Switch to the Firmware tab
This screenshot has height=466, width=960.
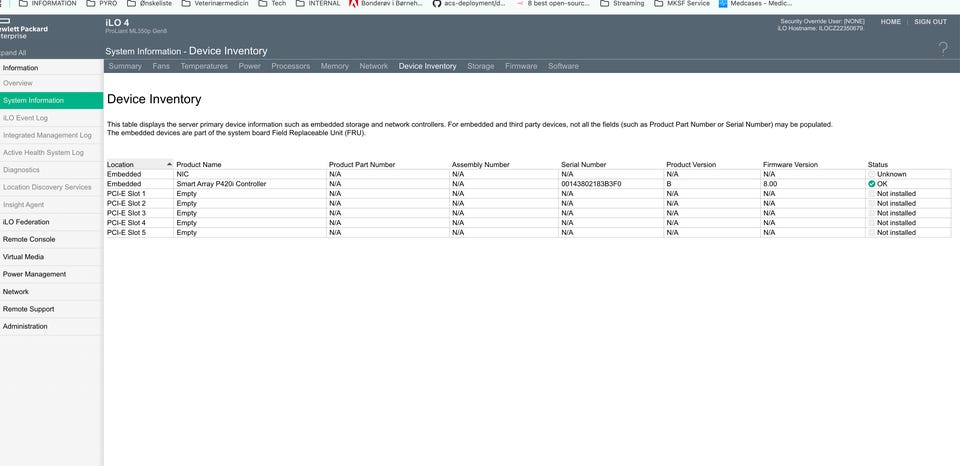click(521, 66)
